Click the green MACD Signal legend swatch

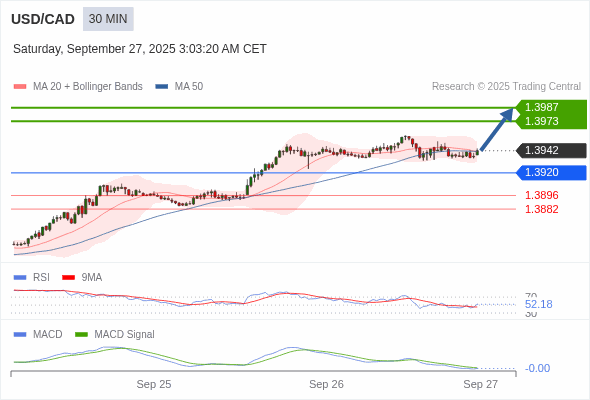pos(81,334)
